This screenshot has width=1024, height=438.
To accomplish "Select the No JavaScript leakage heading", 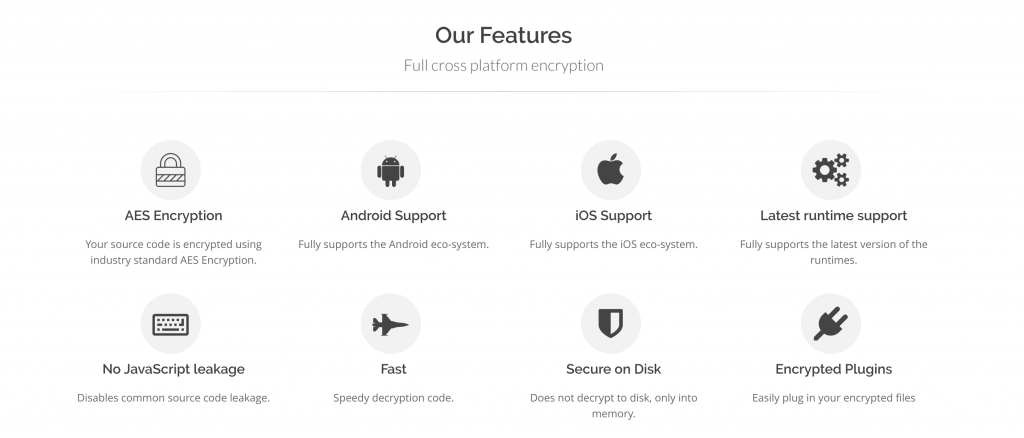I will click(x=174, y=369).
